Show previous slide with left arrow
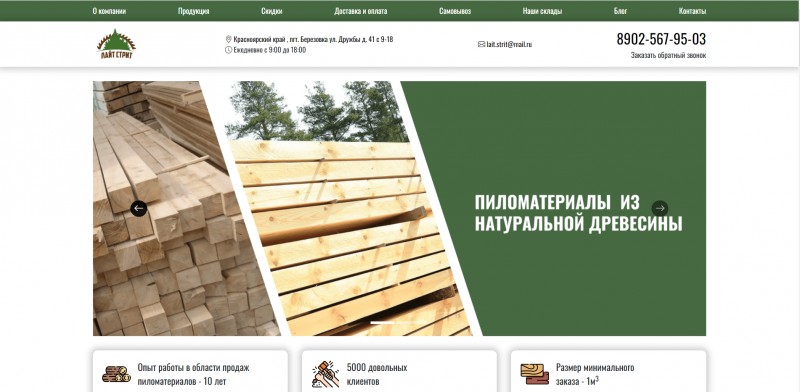800x392 pixels. 139,208
